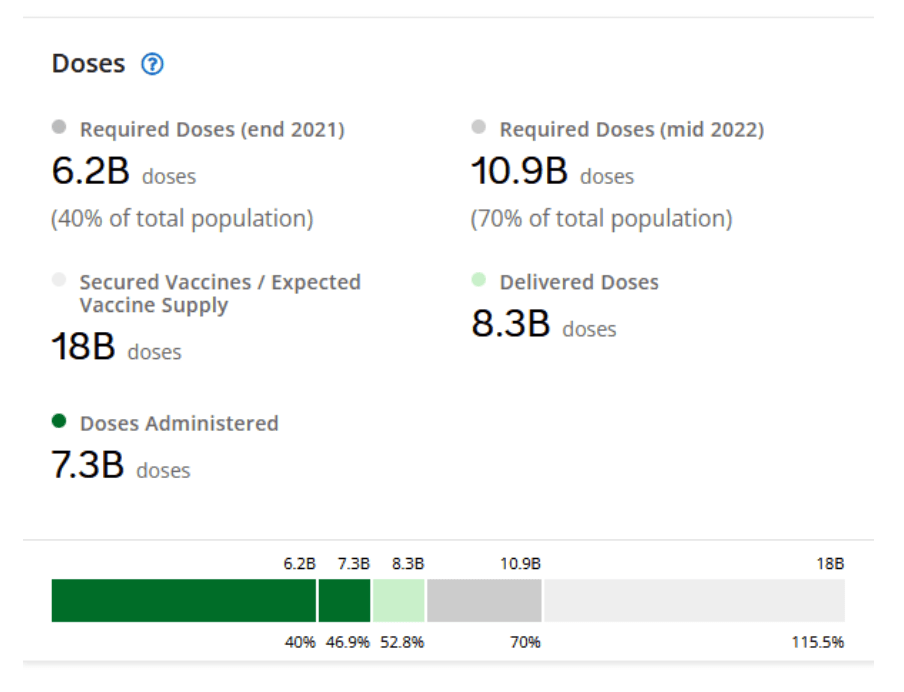Click the large 10.9B doses value
Screen dimensions: 904x692
coord(519,173)
